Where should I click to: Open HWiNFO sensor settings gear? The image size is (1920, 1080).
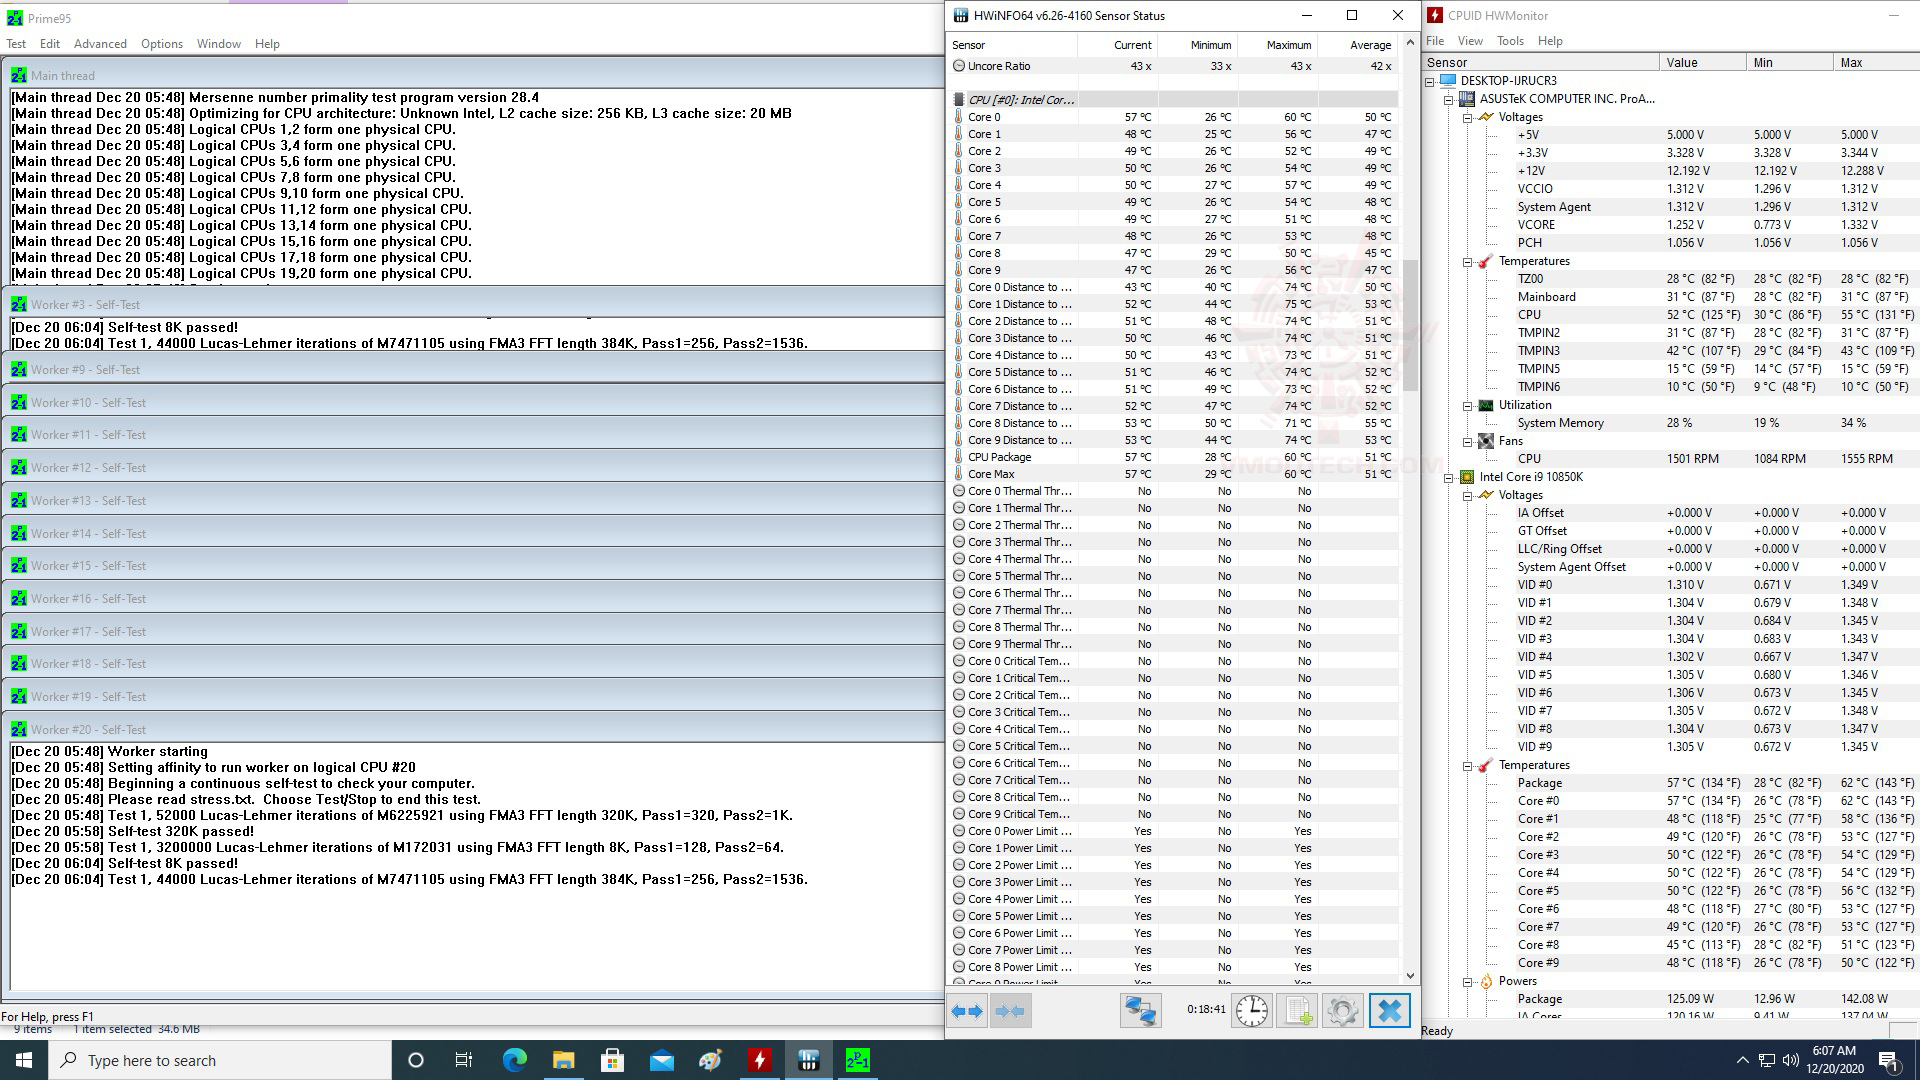click(1342, 1011)
